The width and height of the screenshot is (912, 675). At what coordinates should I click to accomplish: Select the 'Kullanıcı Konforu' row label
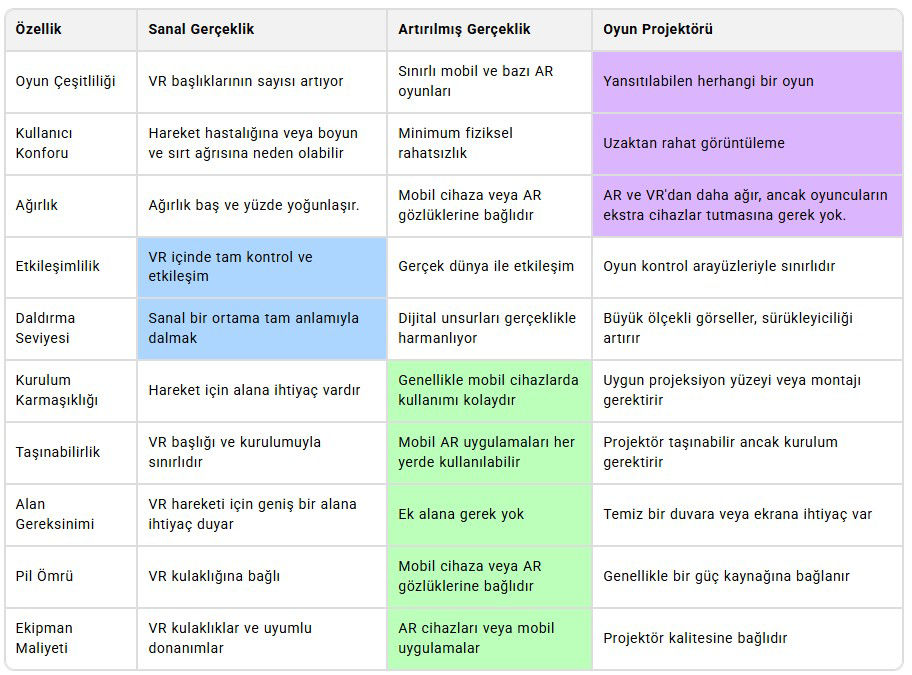[x=44, y=143]
